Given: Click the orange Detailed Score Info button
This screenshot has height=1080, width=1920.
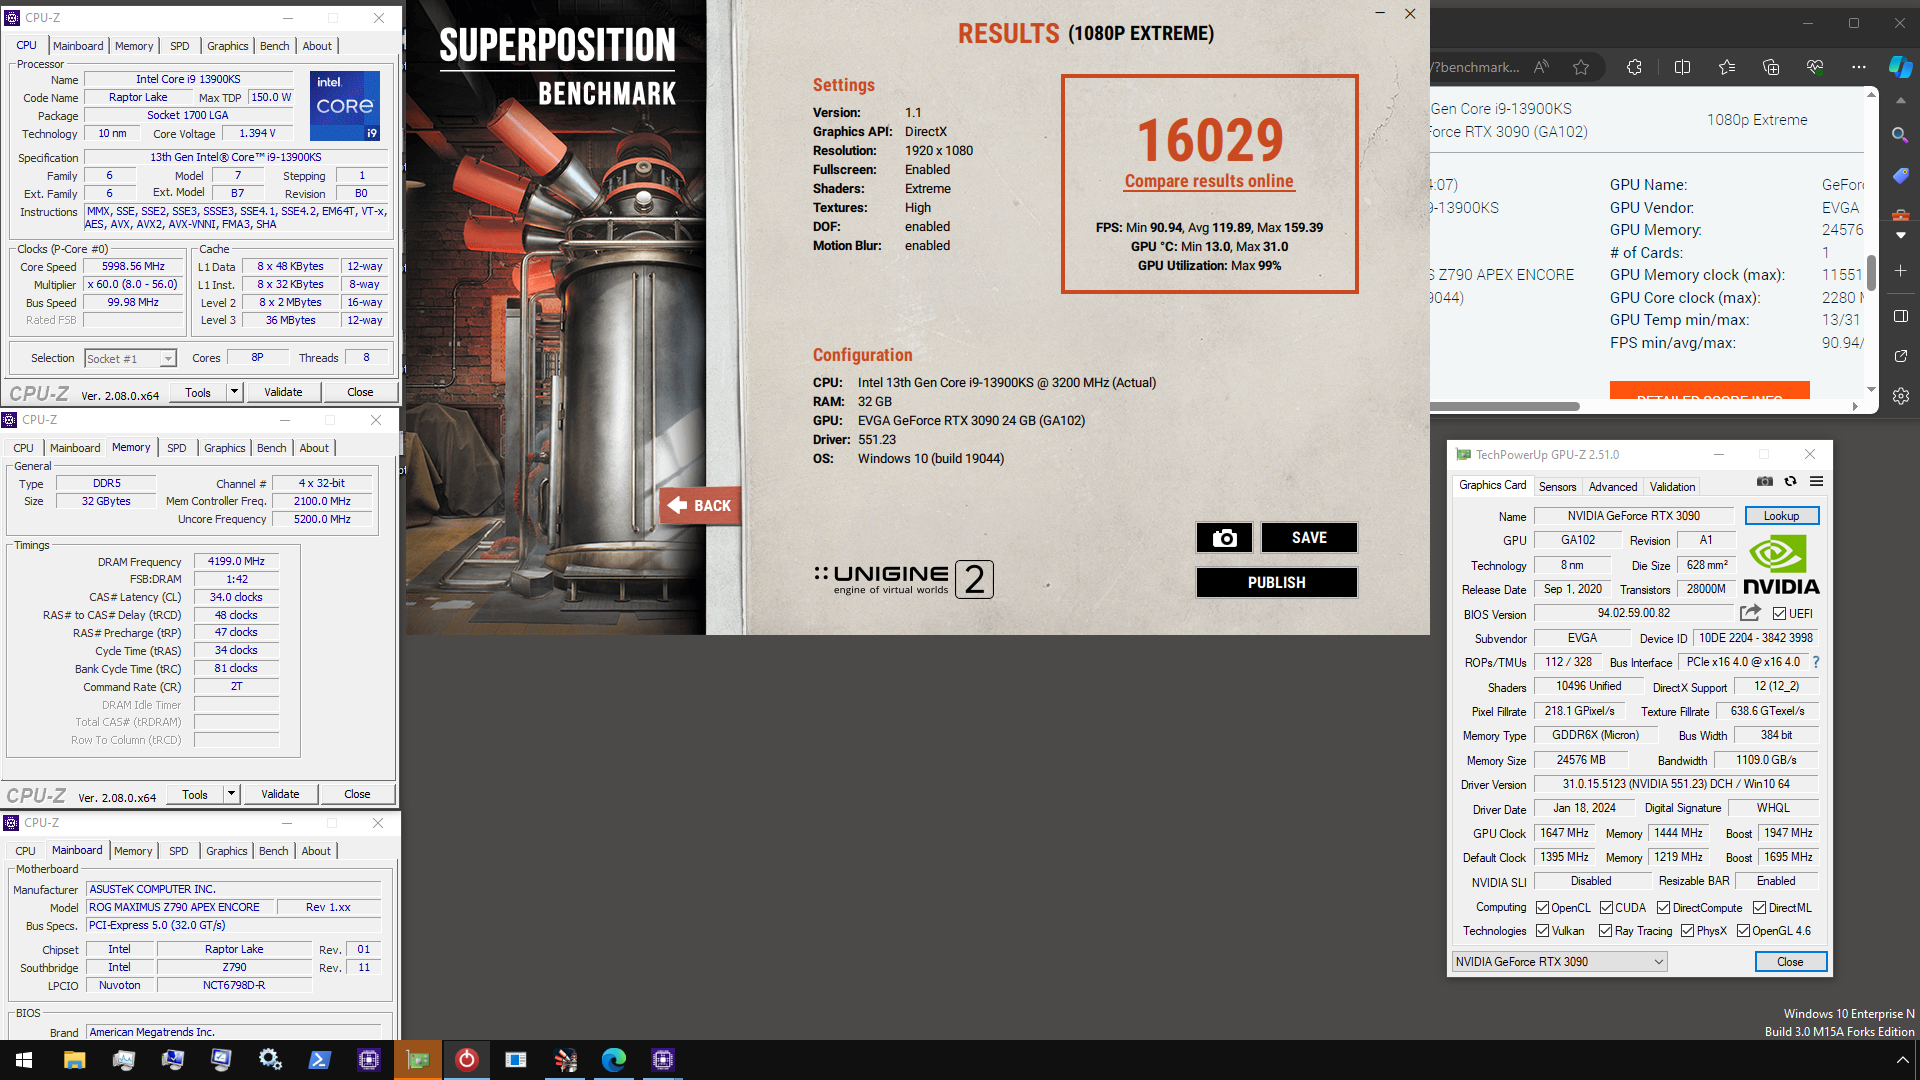Looking at the screenshot, I should click(1709, 391).
